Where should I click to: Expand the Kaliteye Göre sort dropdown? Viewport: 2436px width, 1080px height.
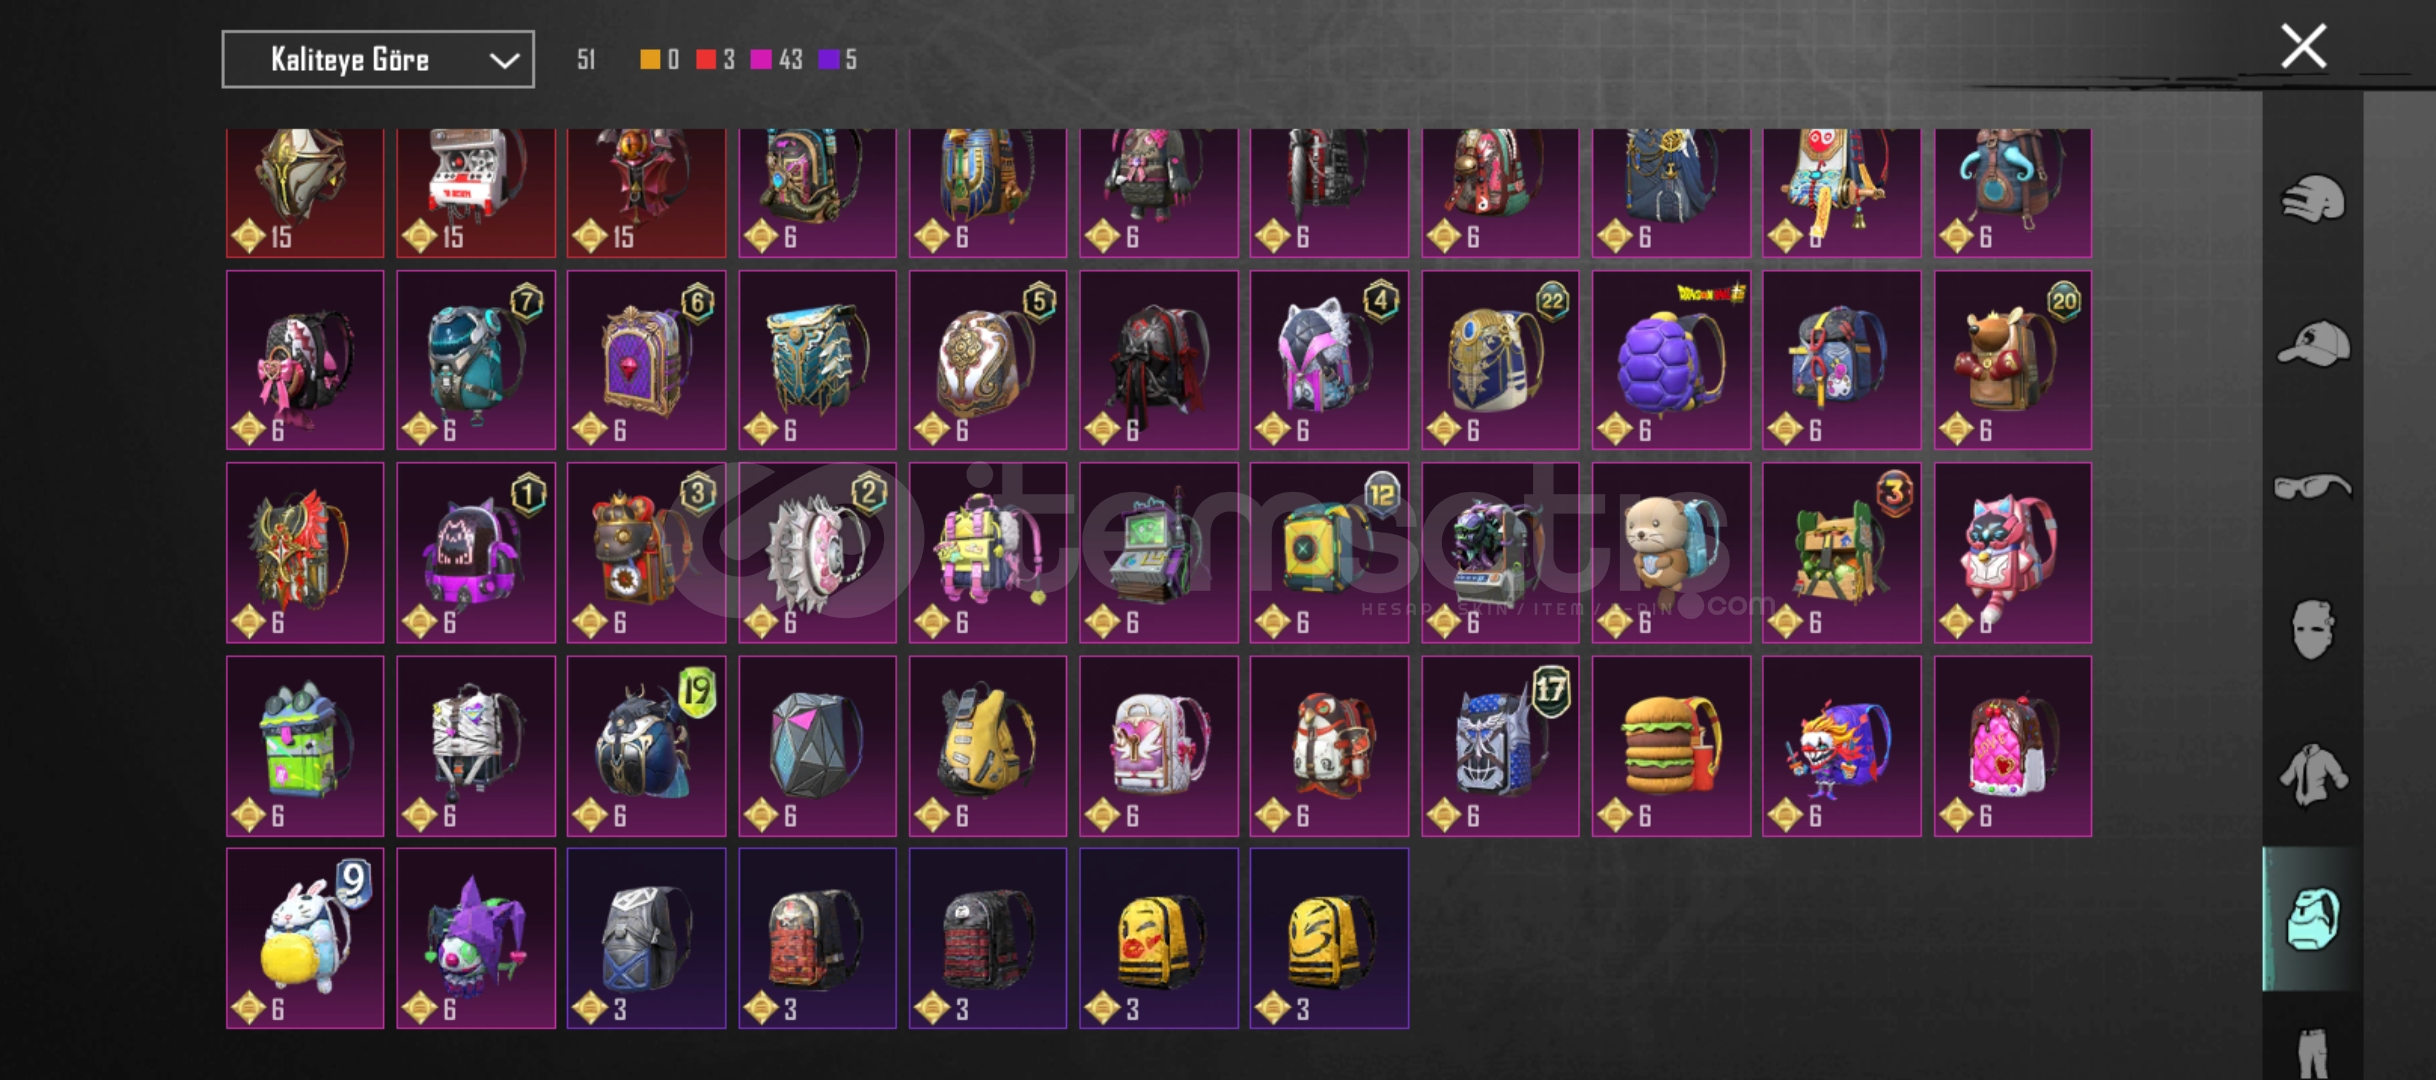pos(378,59)
